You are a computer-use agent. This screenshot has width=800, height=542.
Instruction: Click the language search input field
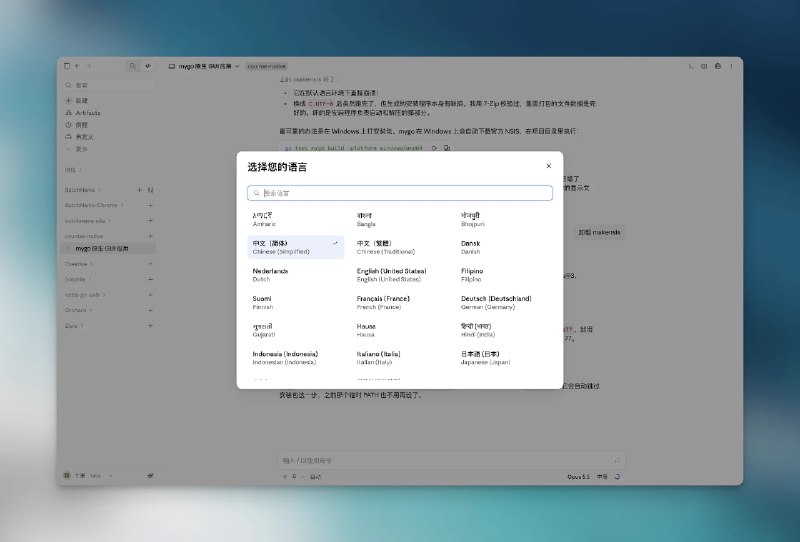[399, 193]
